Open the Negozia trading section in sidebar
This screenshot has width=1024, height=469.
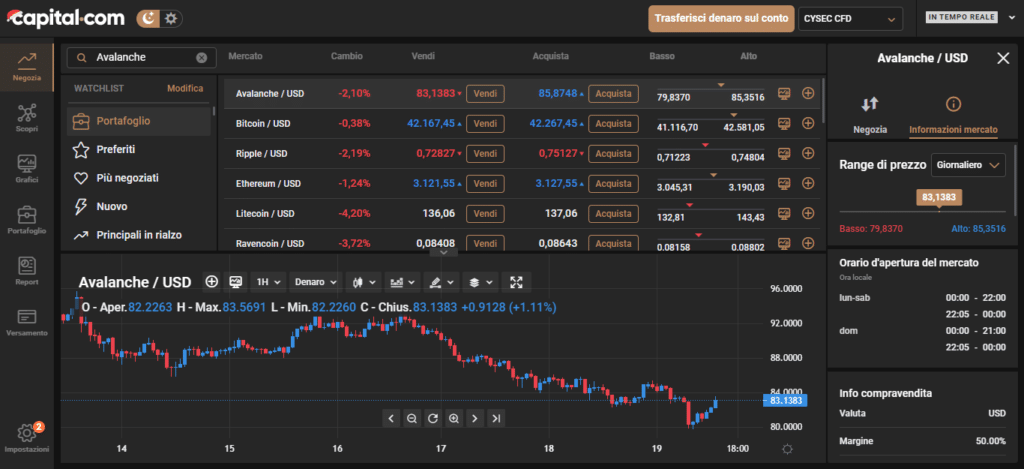click(27, 67)
